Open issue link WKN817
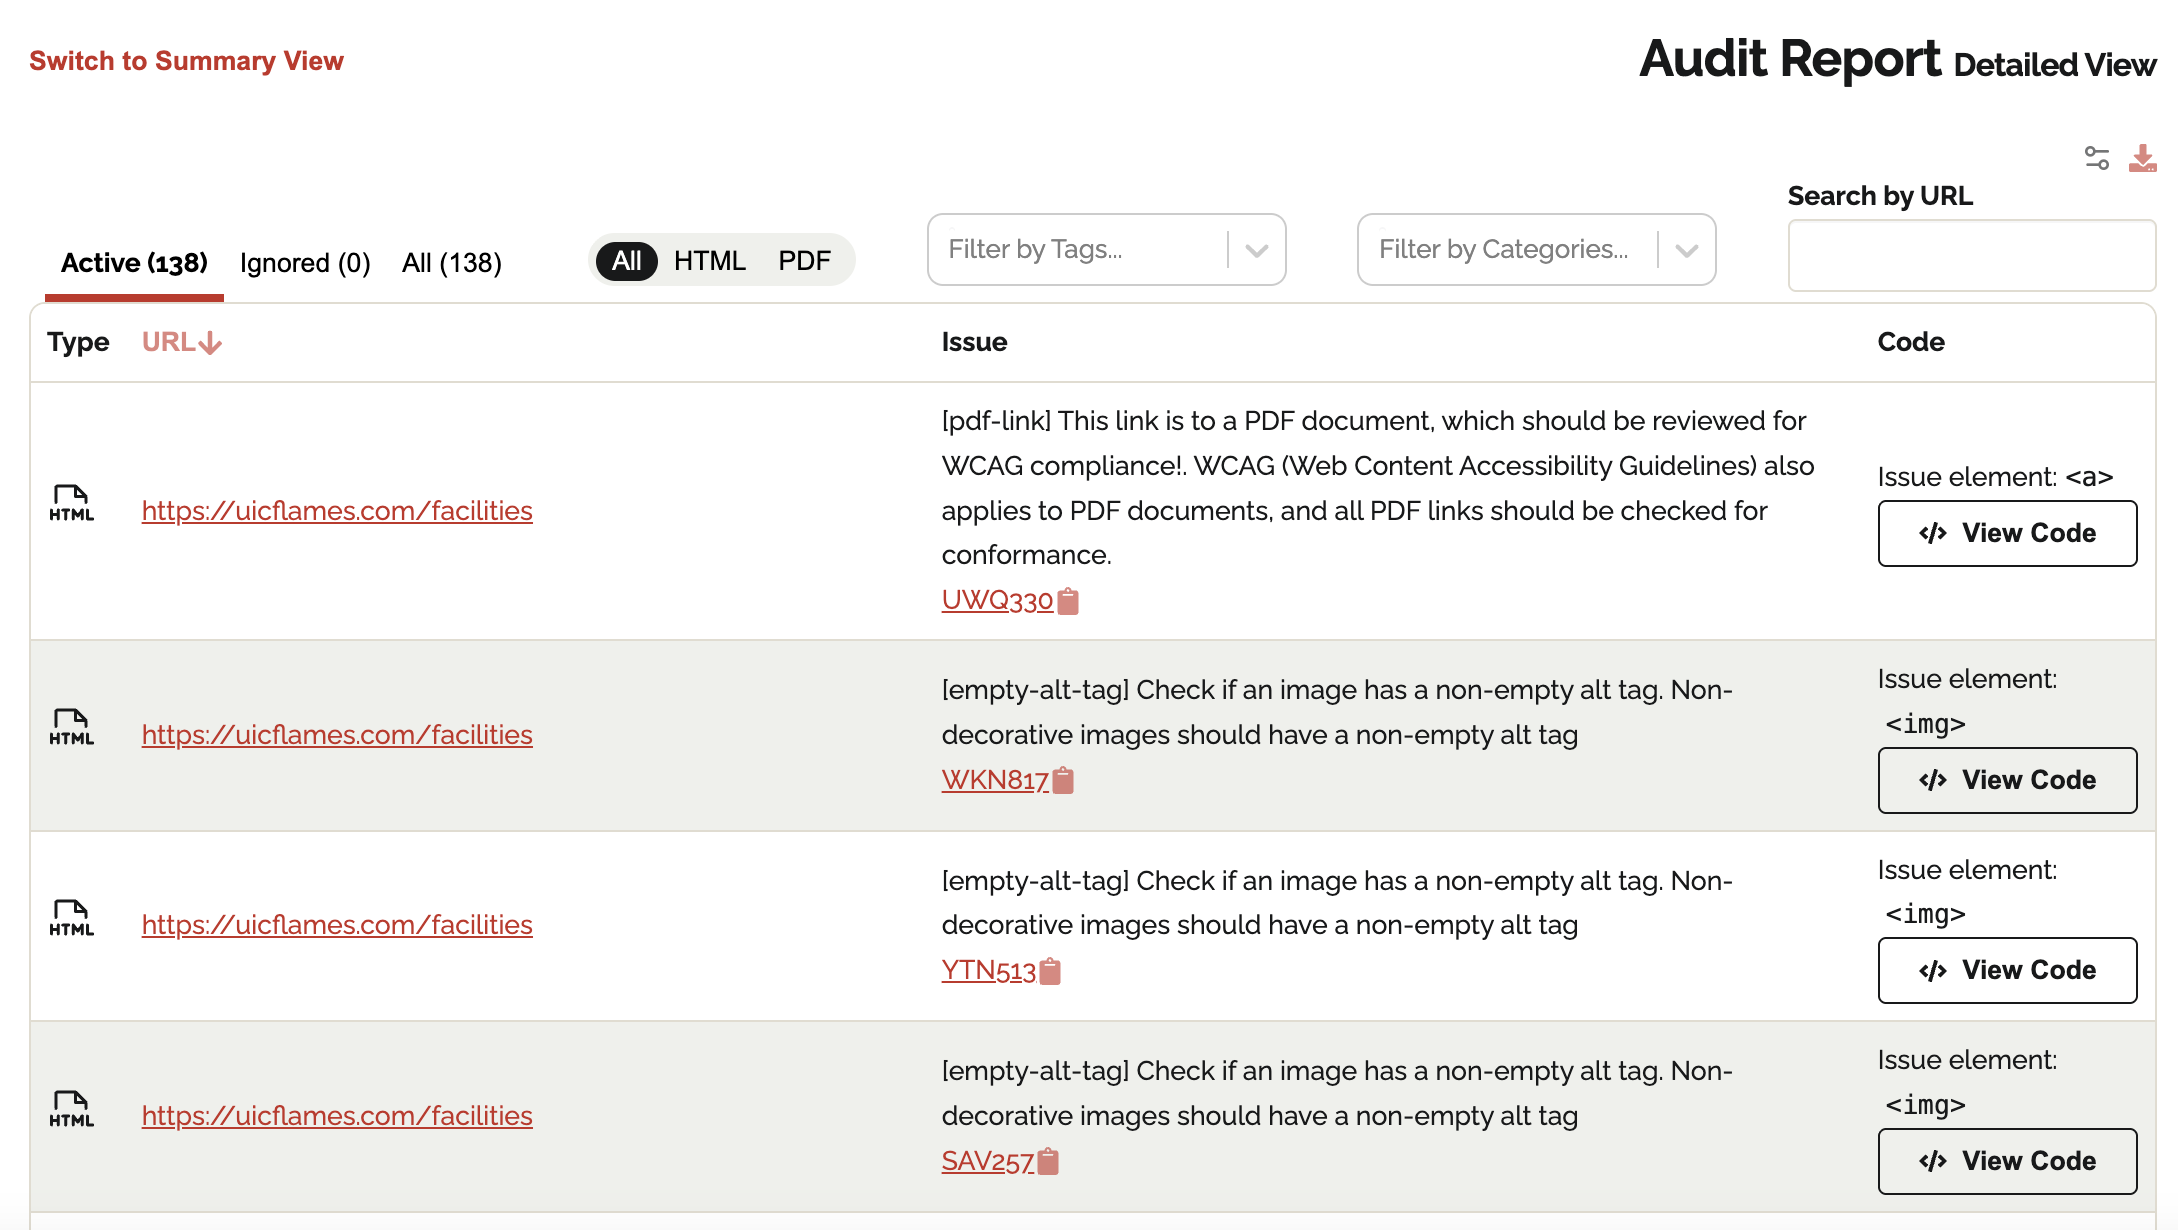Viewport: 2178px width, 1230px height. coord(995,780)
